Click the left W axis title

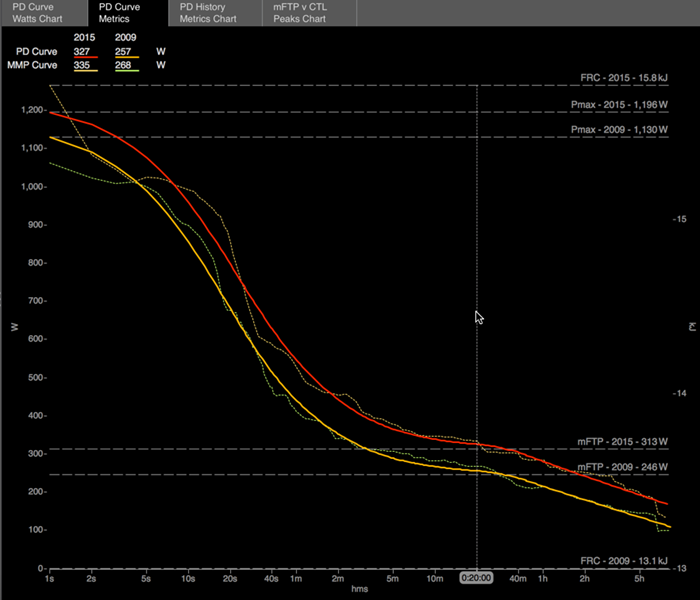tap(14, 327)
